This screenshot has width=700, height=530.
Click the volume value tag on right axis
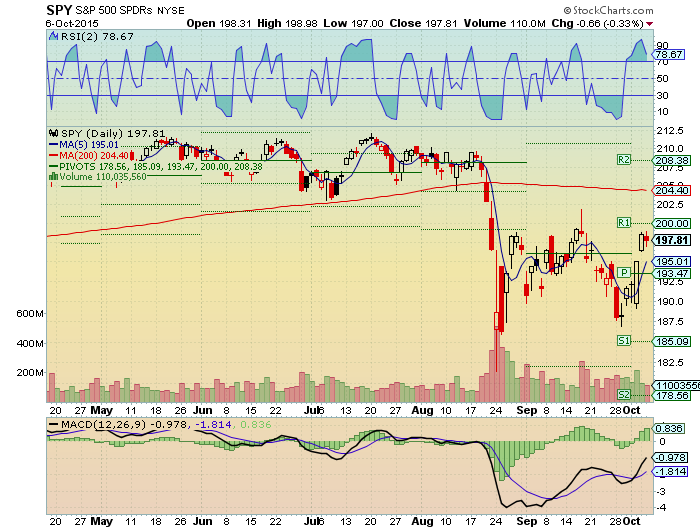676,385
